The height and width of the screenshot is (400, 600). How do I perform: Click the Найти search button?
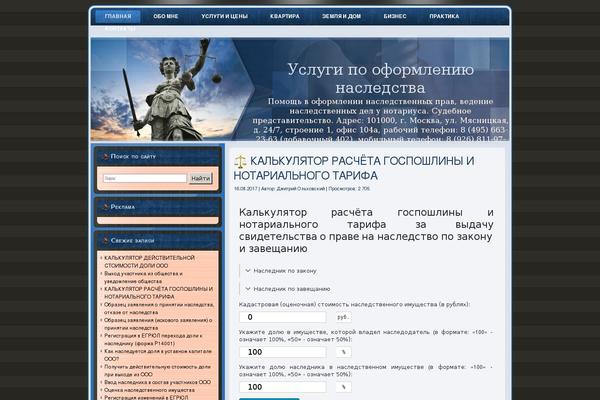click(x=200, y=178)
